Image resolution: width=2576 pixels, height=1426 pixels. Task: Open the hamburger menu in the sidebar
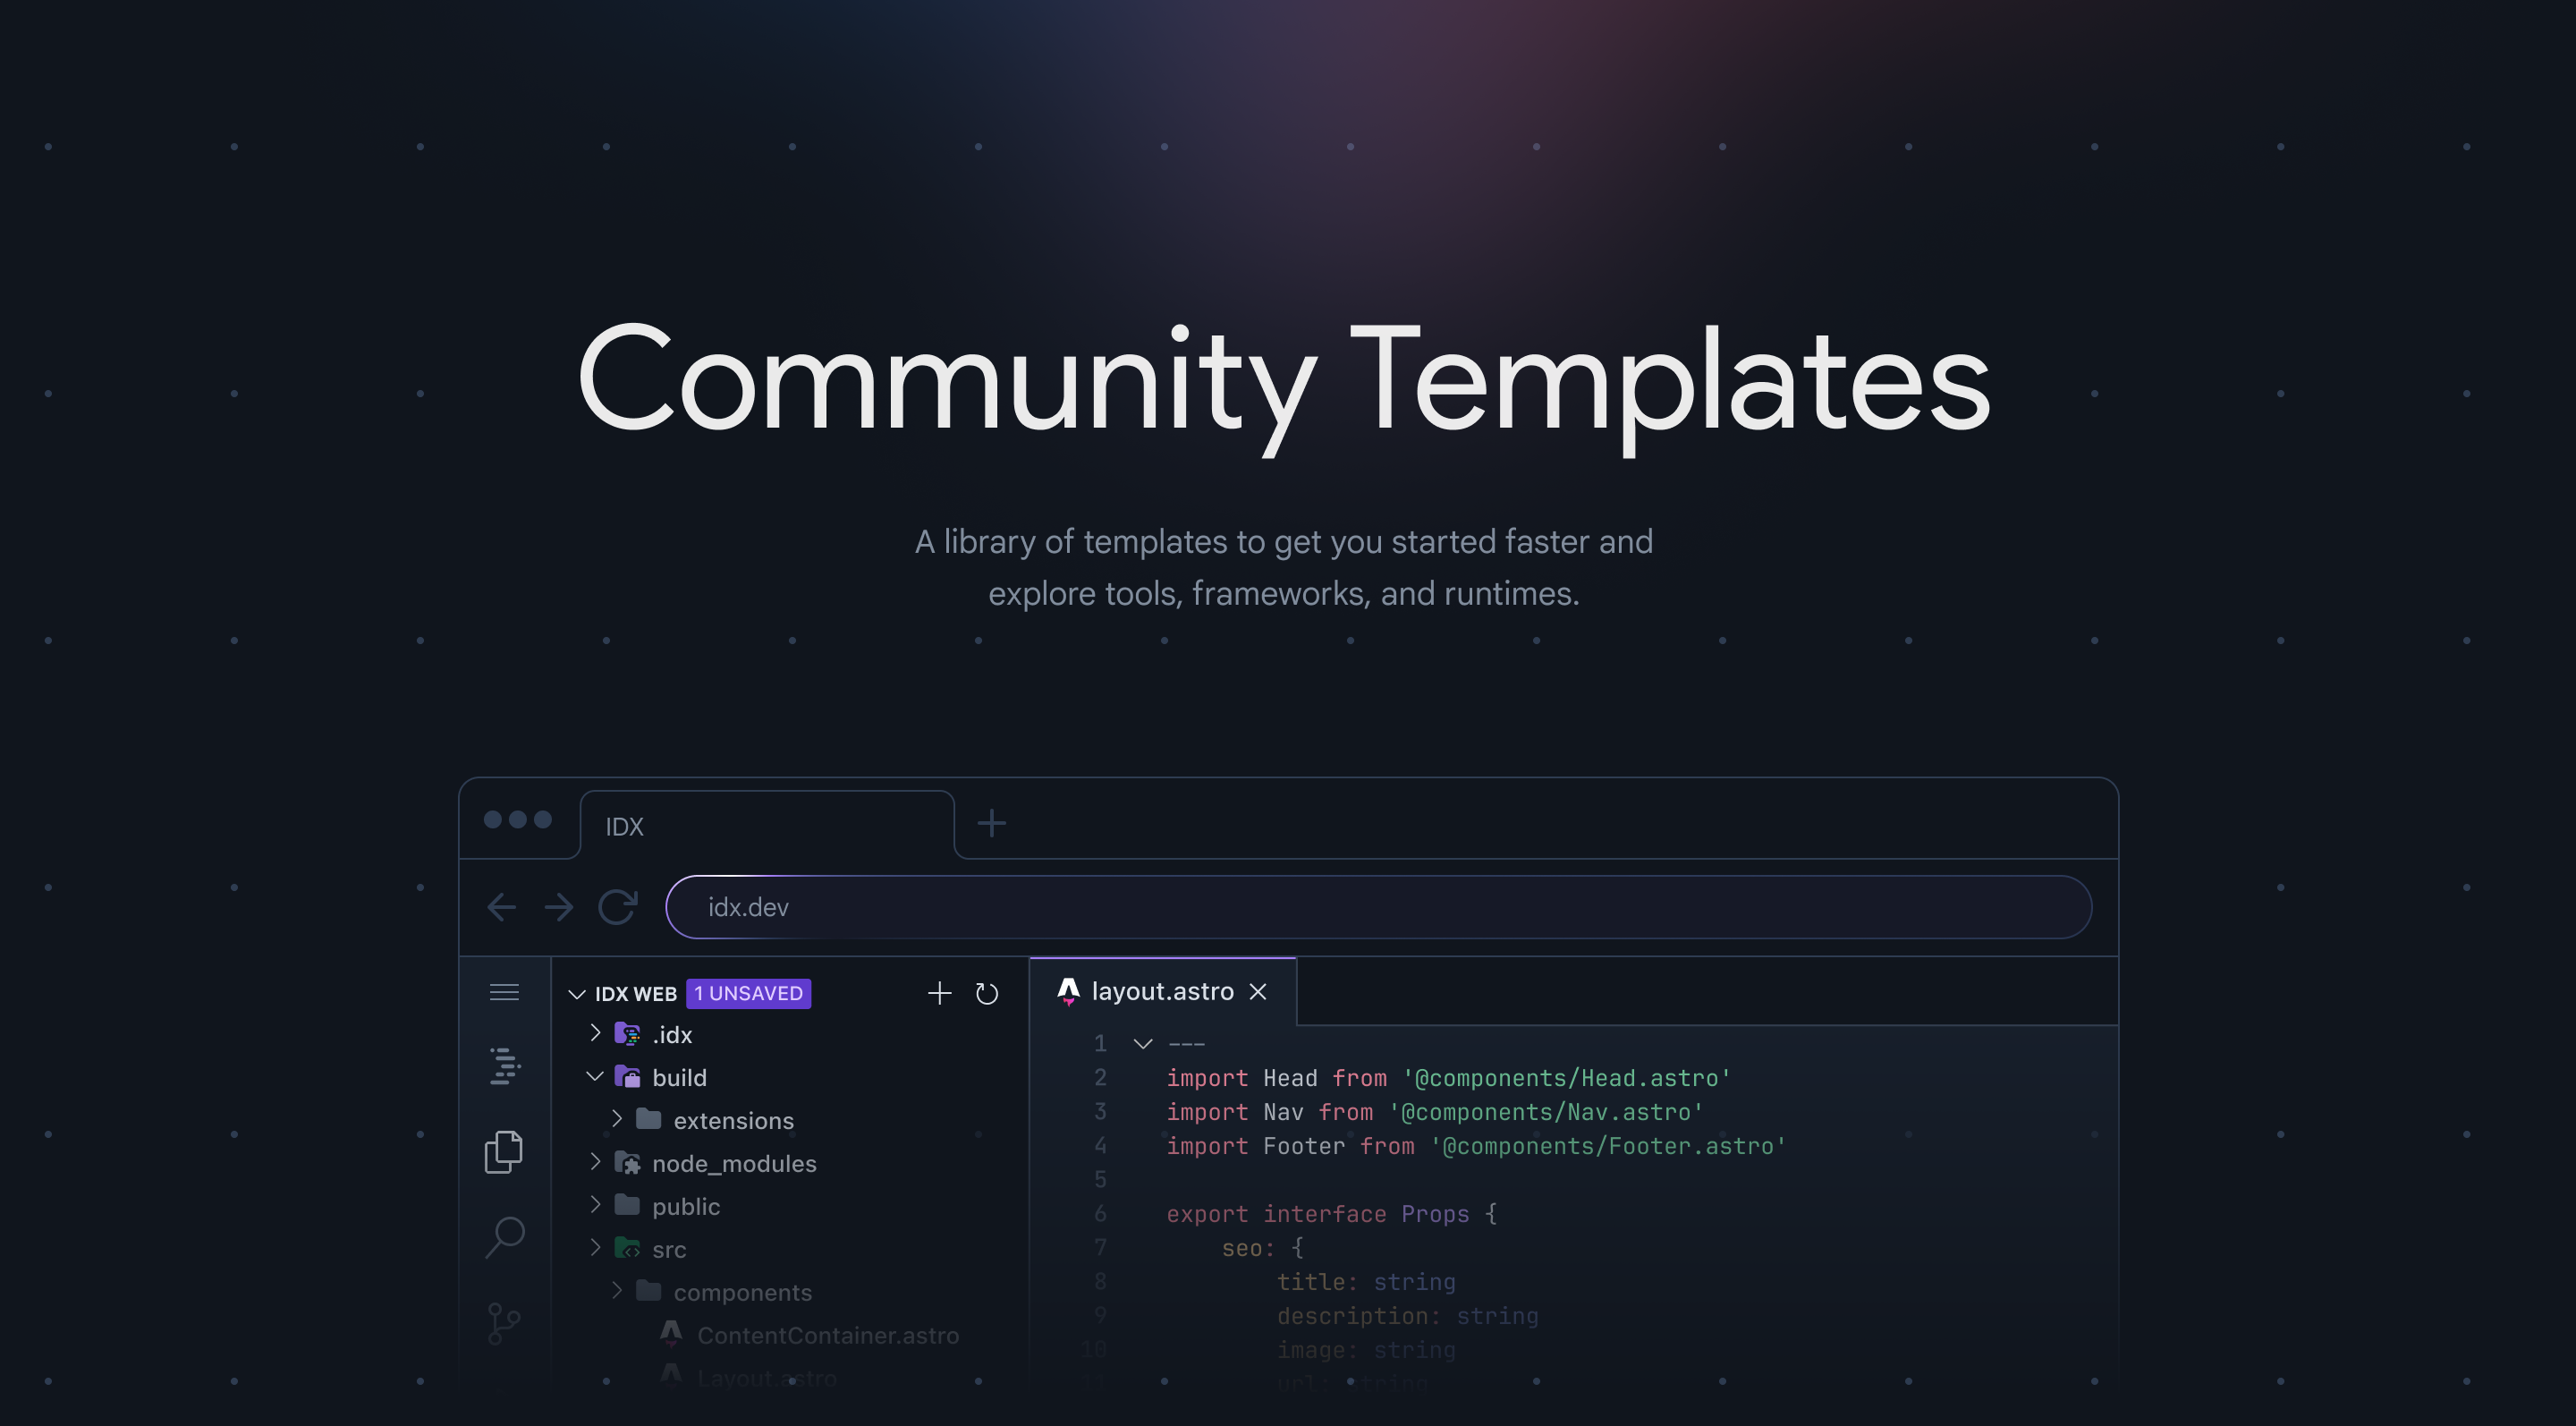504,992
